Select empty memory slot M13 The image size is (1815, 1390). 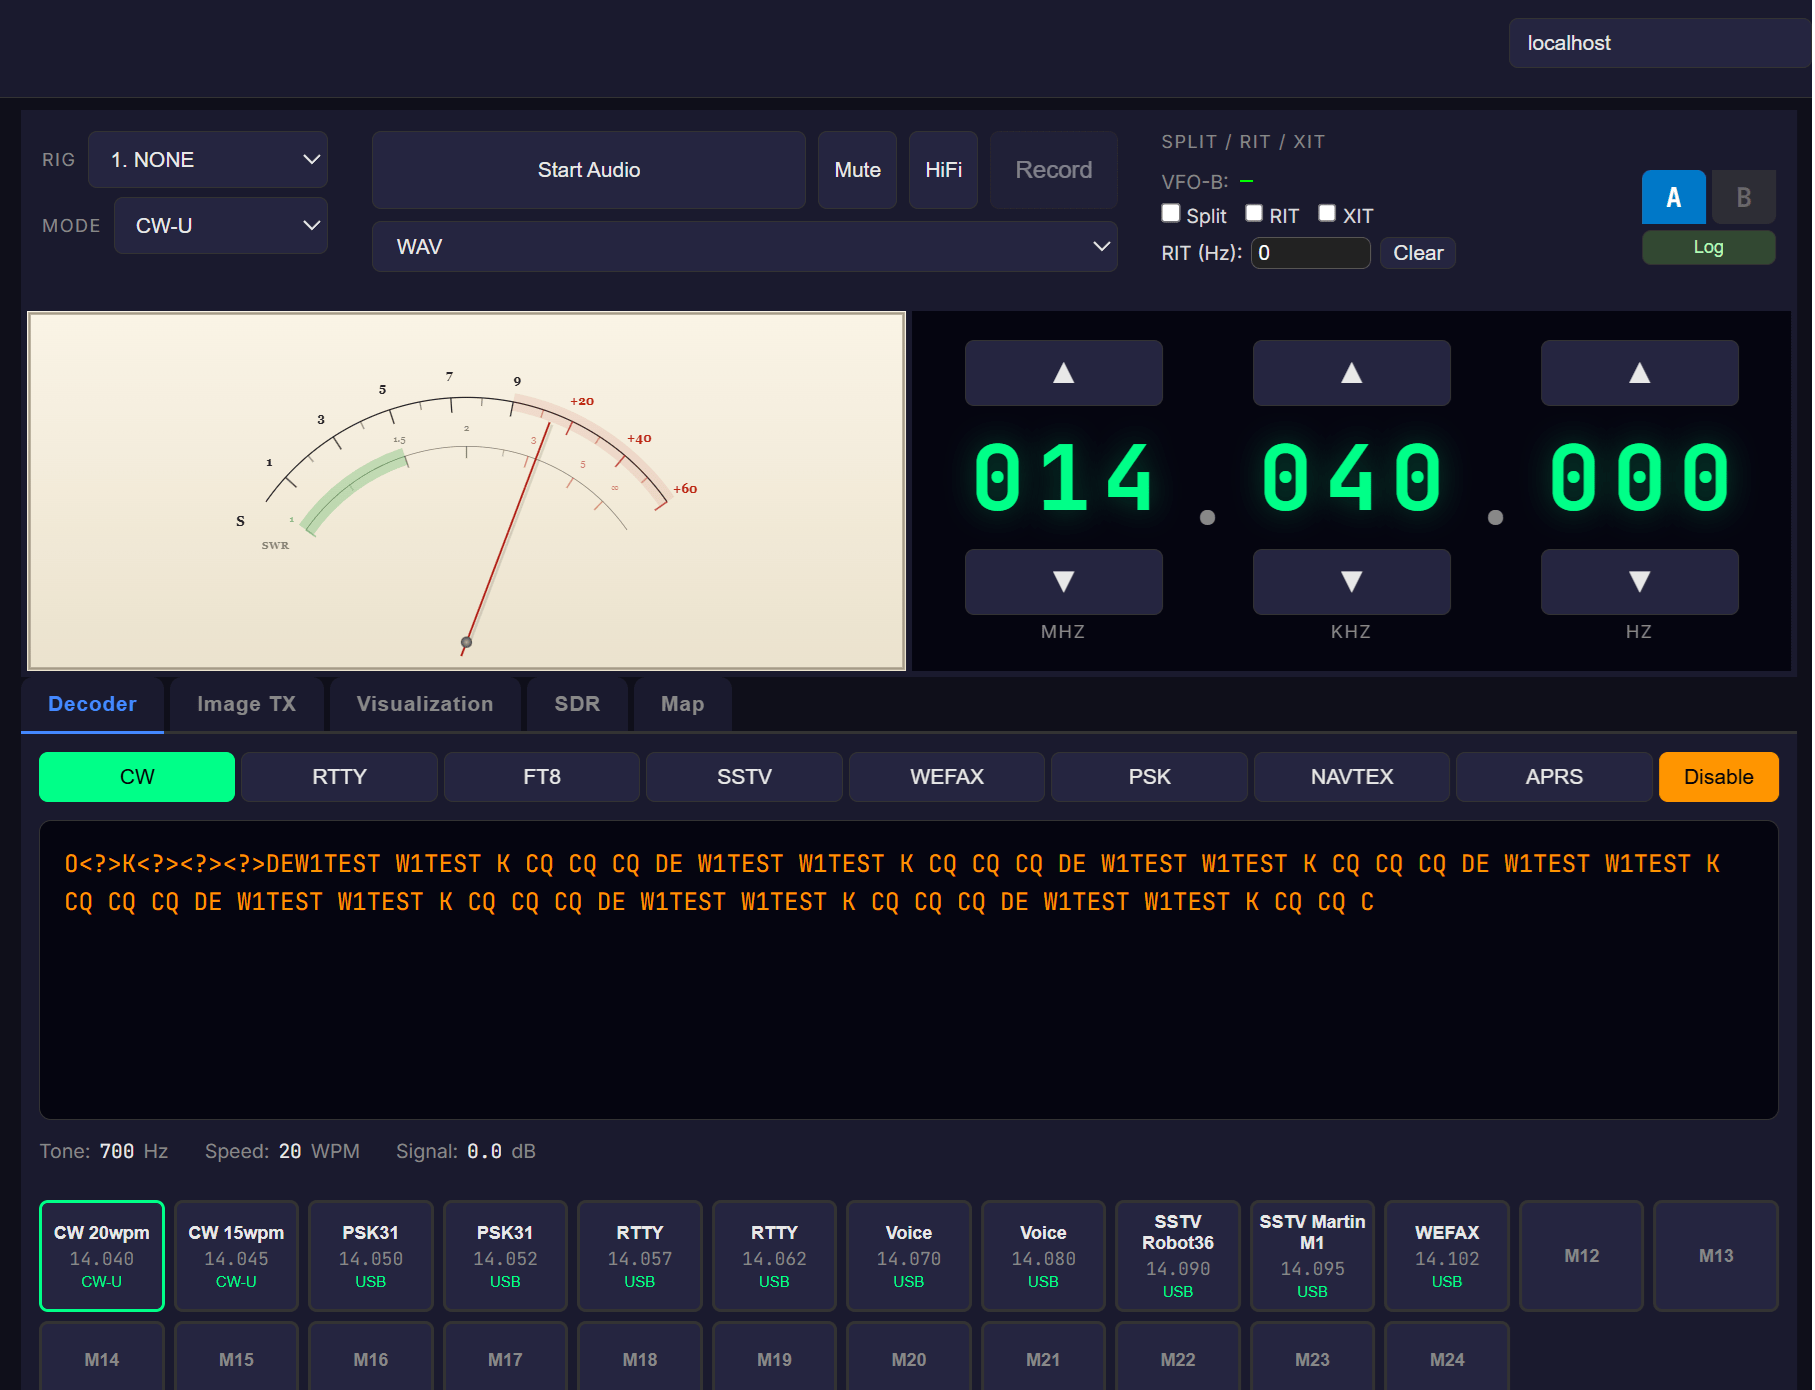pos(1715,1256)
